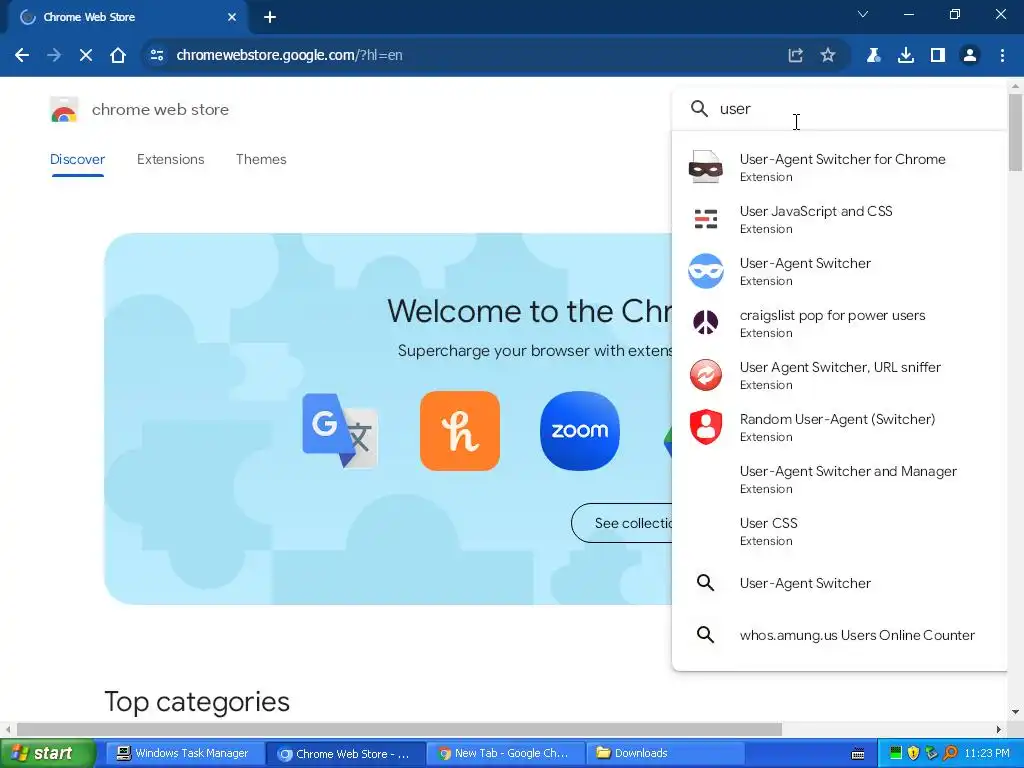The height and width of the screenshot is (768, 1024).
Task: Click the scroll right arrow
Action: 999,729
